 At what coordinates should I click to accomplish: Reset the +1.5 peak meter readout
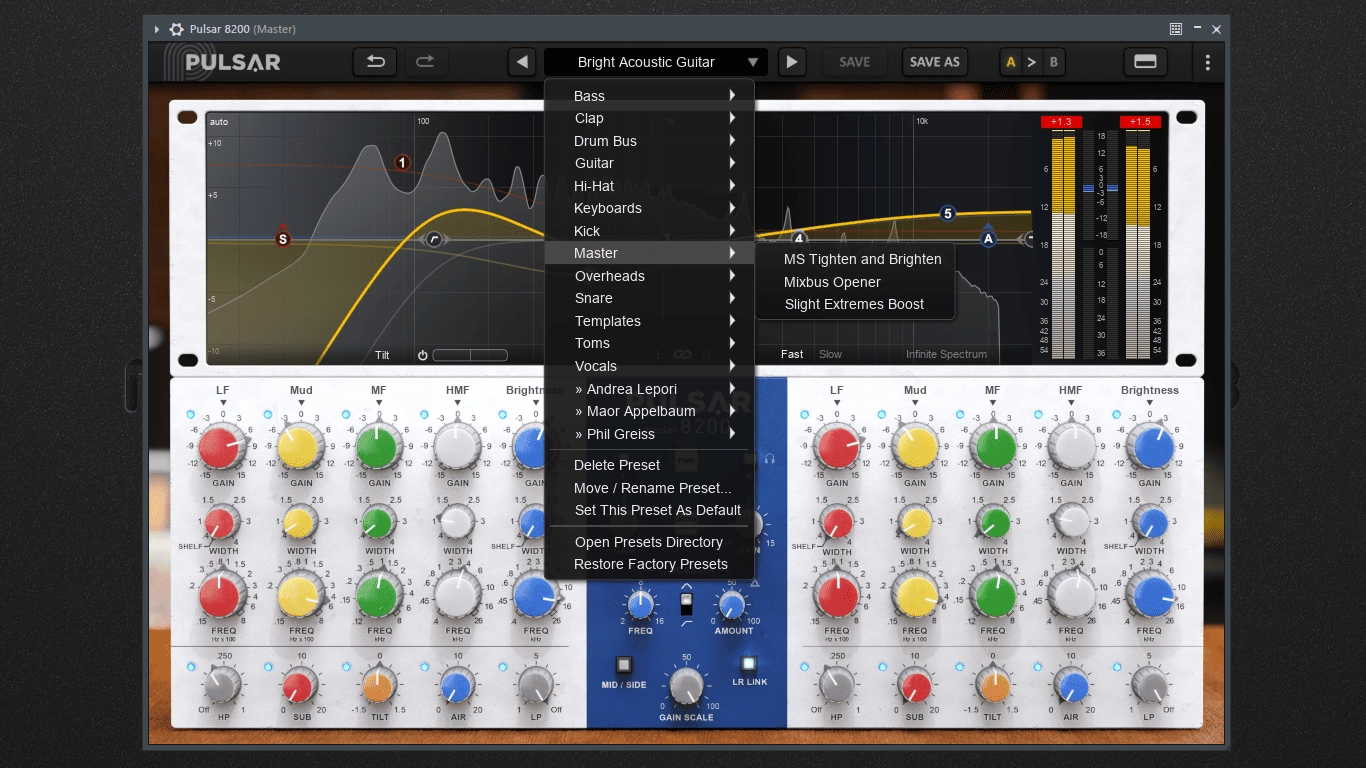point(1140,122)
